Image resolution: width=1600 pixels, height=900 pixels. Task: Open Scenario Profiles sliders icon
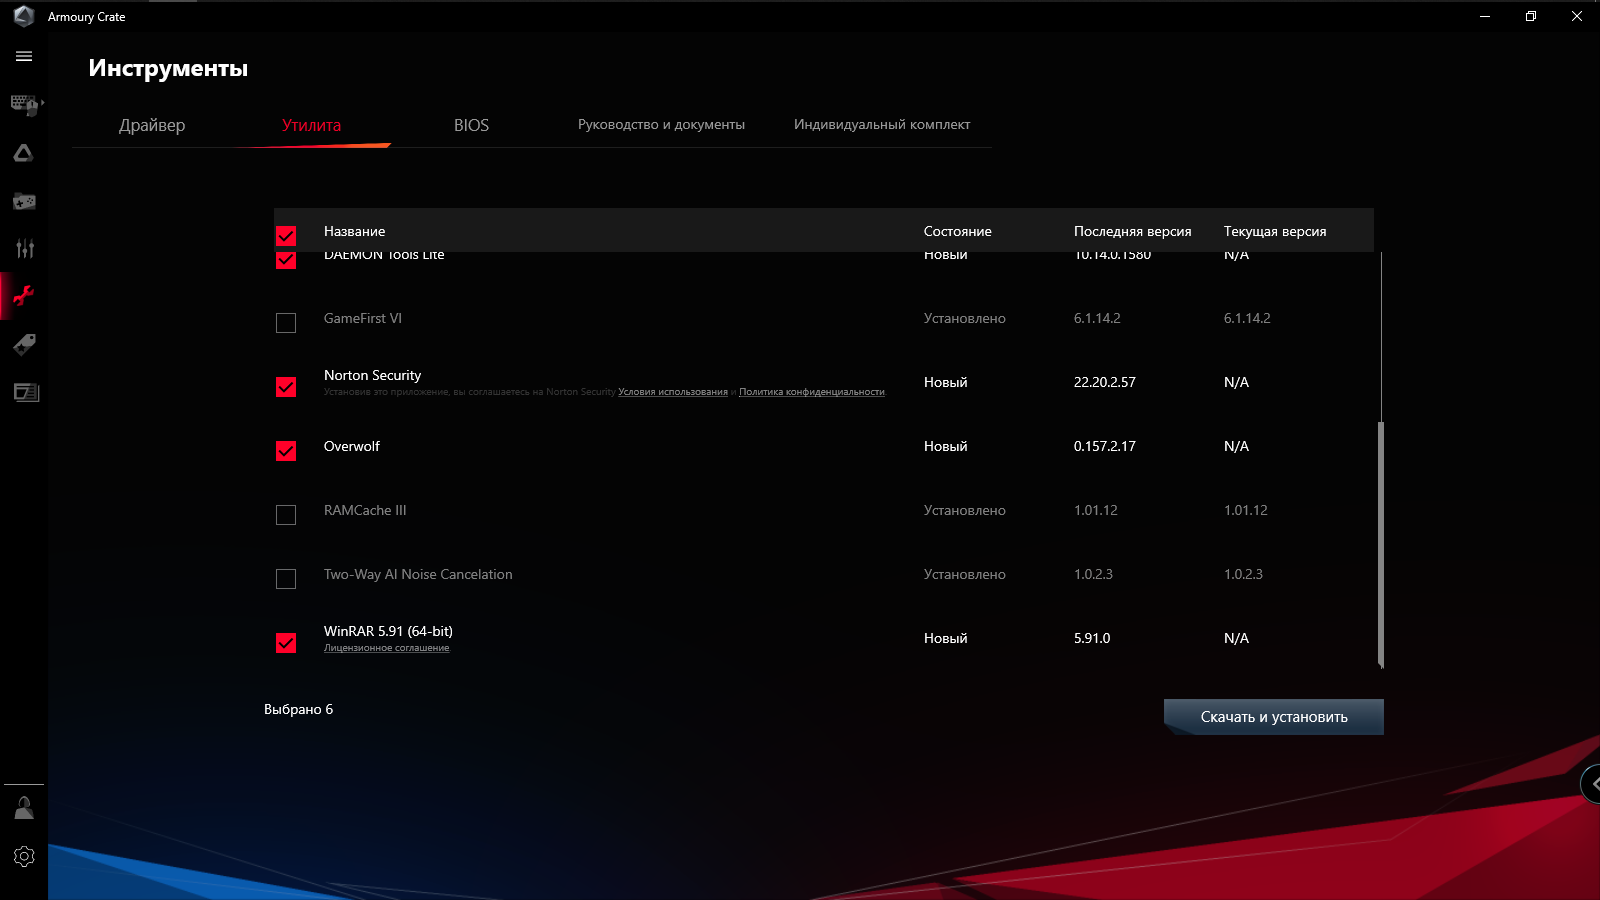coord(24,248)
